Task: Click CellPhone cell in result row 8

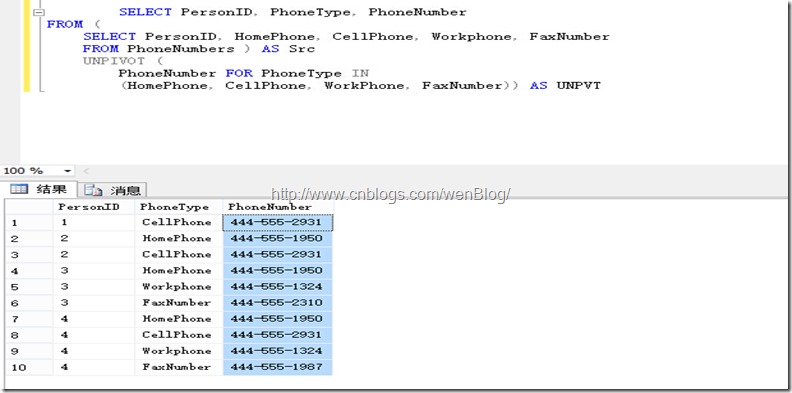Action: pos(178,335)
